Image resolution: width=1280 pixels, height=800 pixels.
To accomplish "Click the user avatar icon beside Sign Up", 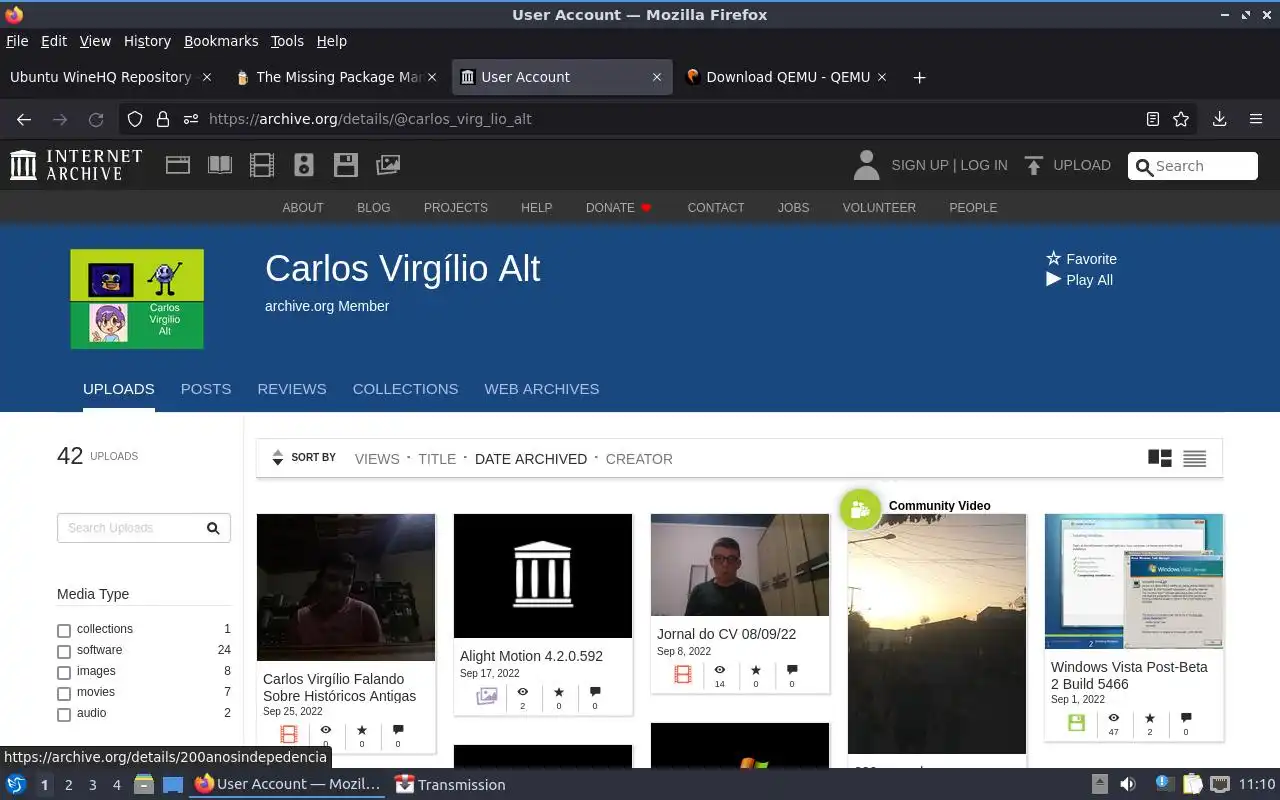I will click(866, 165).
